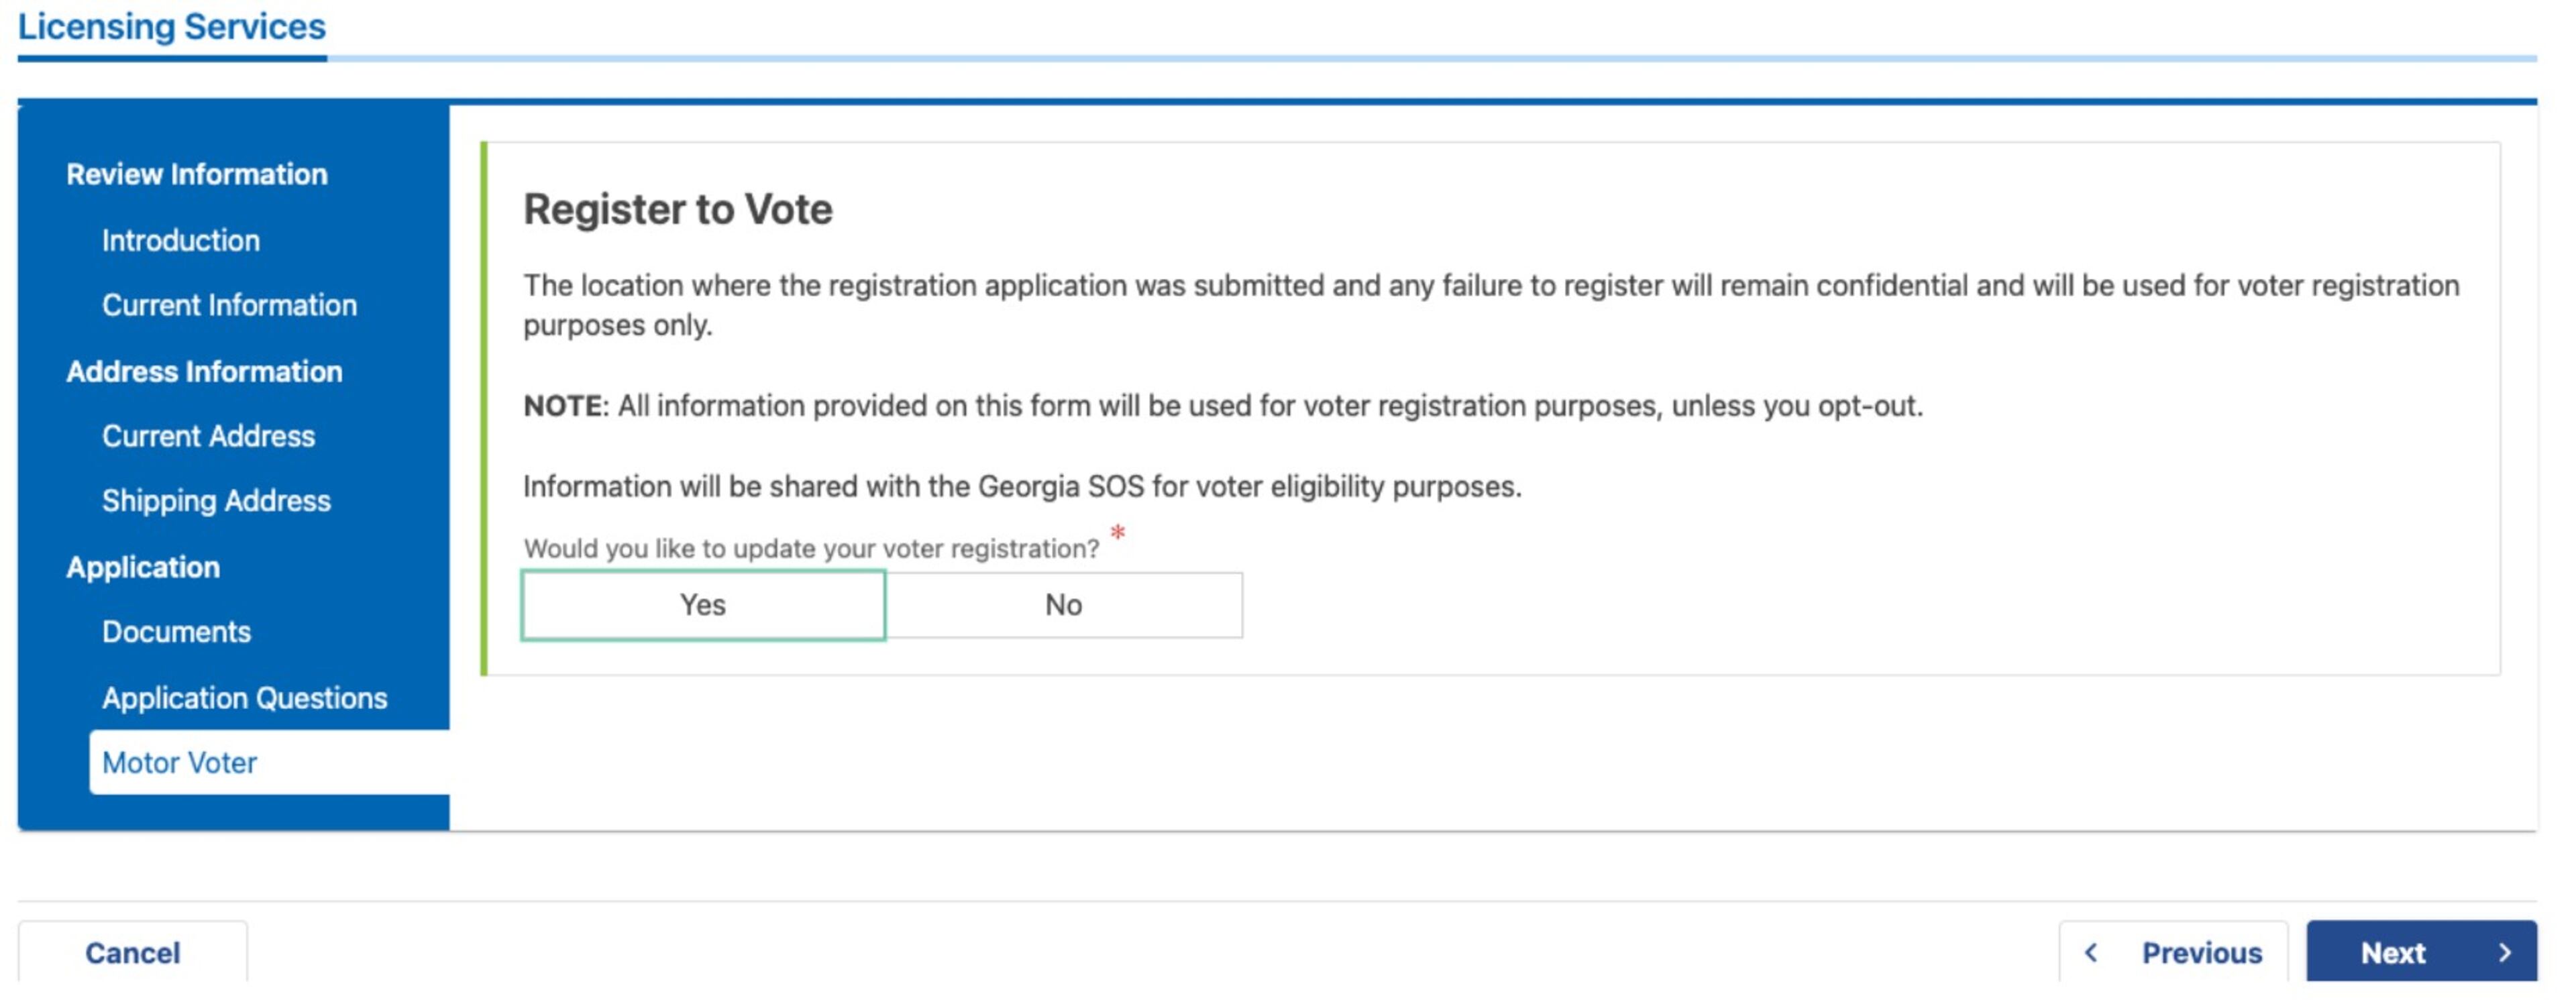
Task: Expand the Review Information group
Action: 197,173
